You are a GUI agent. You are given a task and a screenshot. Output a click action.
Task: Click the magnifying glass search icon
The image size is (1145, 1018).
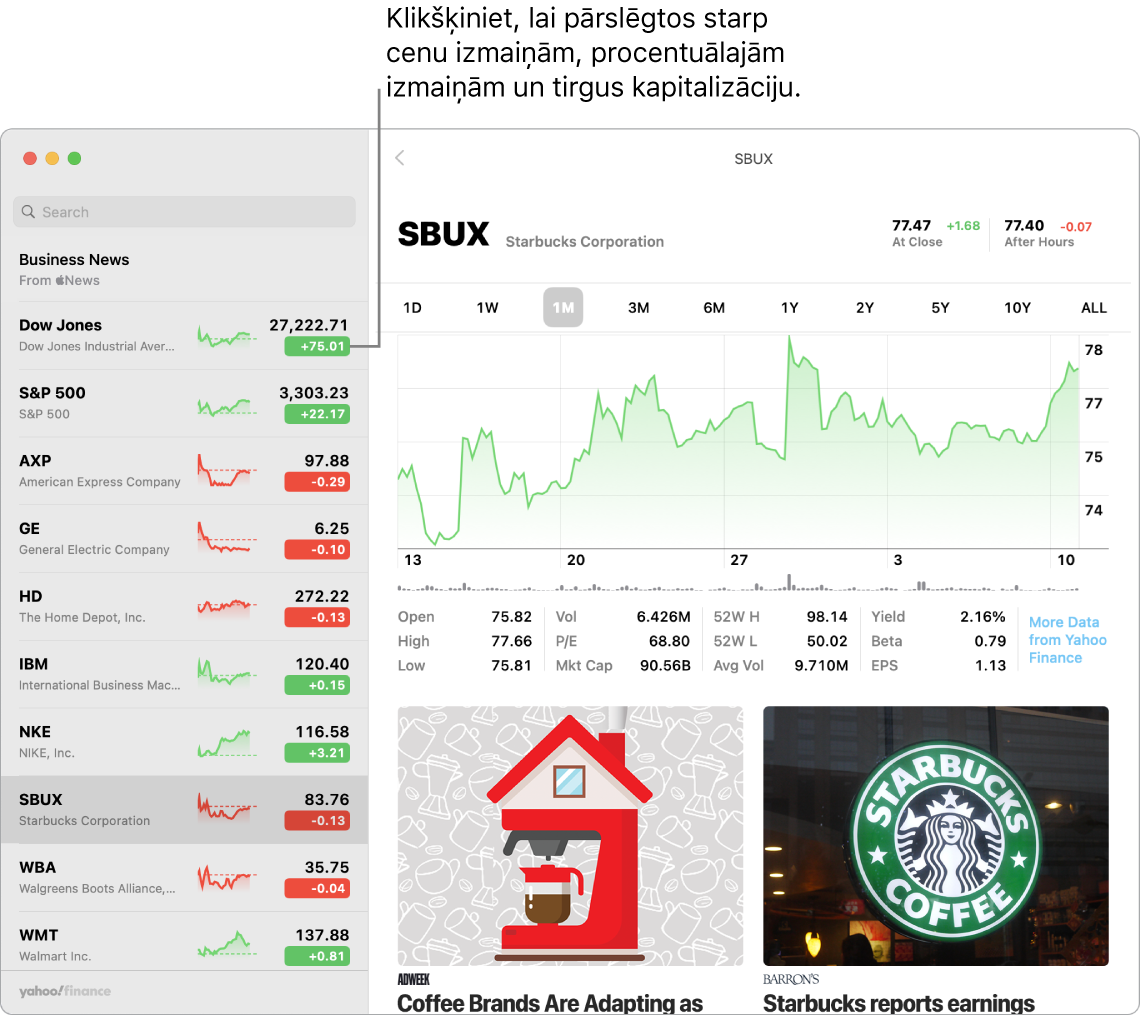pos(29,212)
